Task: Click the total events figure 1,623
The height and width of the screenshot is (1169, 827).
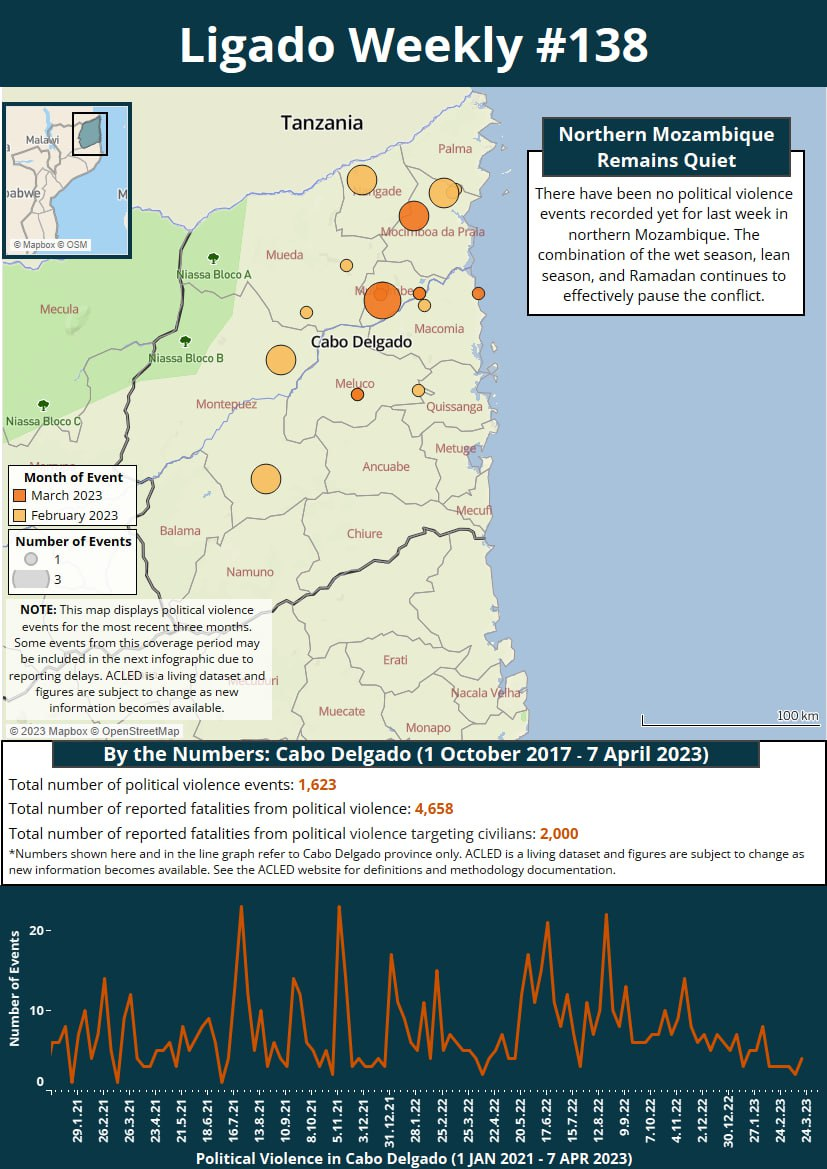Action: click(318, 784)
